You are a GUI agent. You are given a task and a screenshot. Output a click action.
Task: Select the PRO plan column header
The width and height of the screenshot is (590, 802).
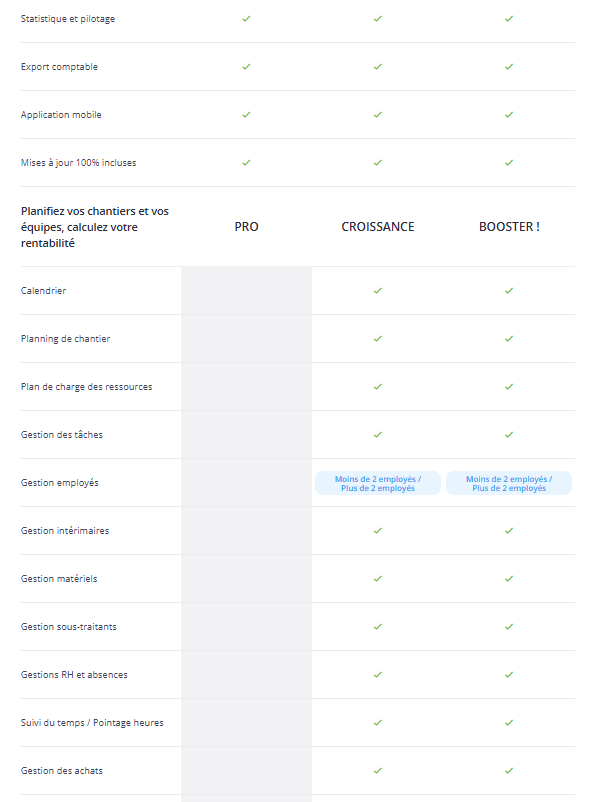pyautogui.click(x=246, y=227)
